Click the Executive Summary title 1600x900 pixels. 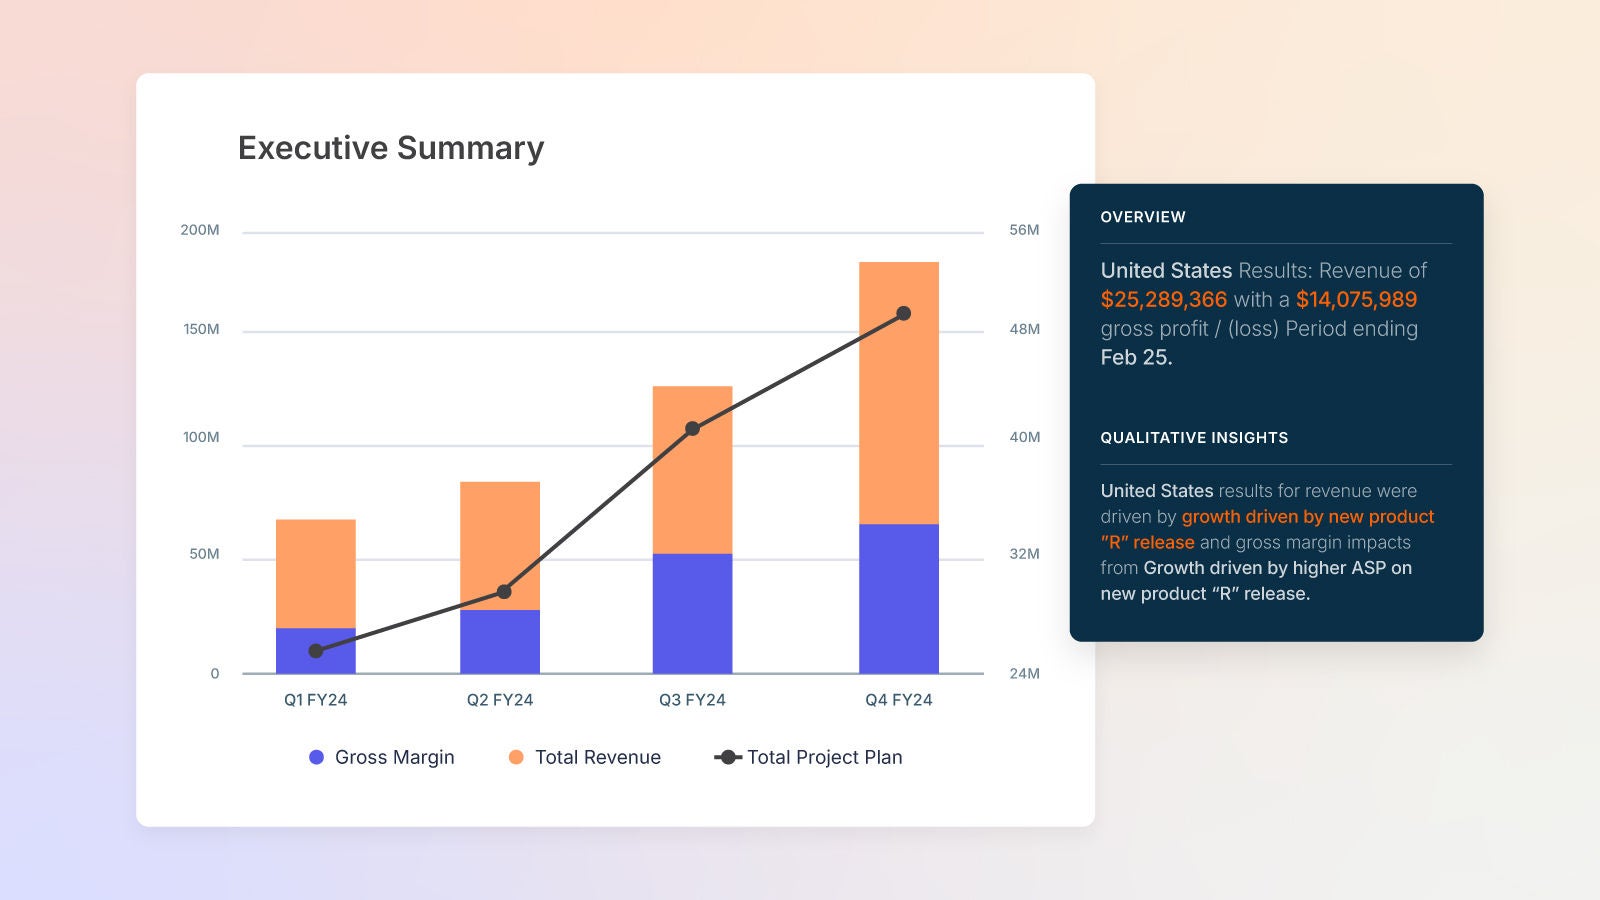point(391,147)
